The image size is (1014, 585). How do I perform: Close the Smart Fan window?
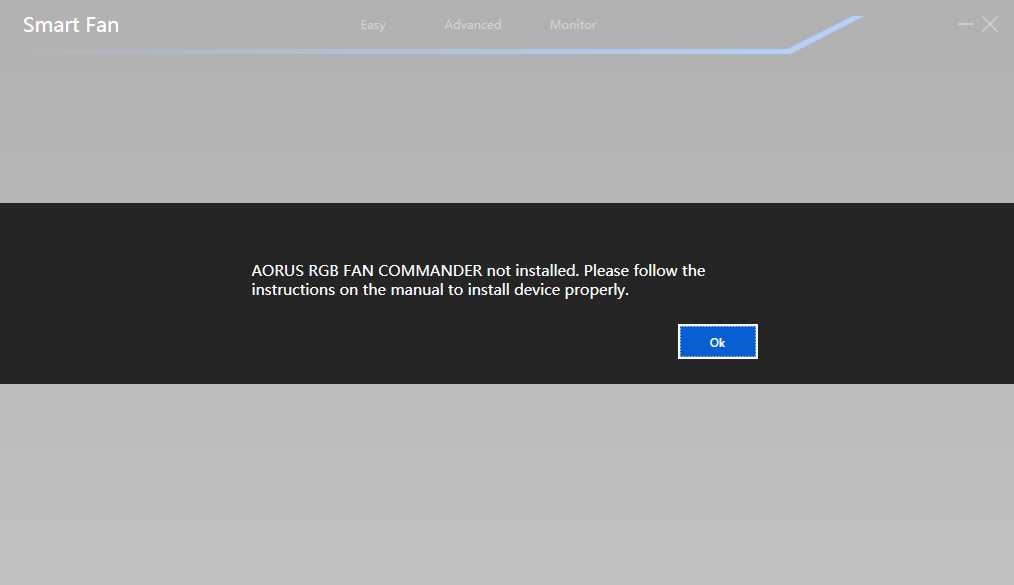pos(989,25)
